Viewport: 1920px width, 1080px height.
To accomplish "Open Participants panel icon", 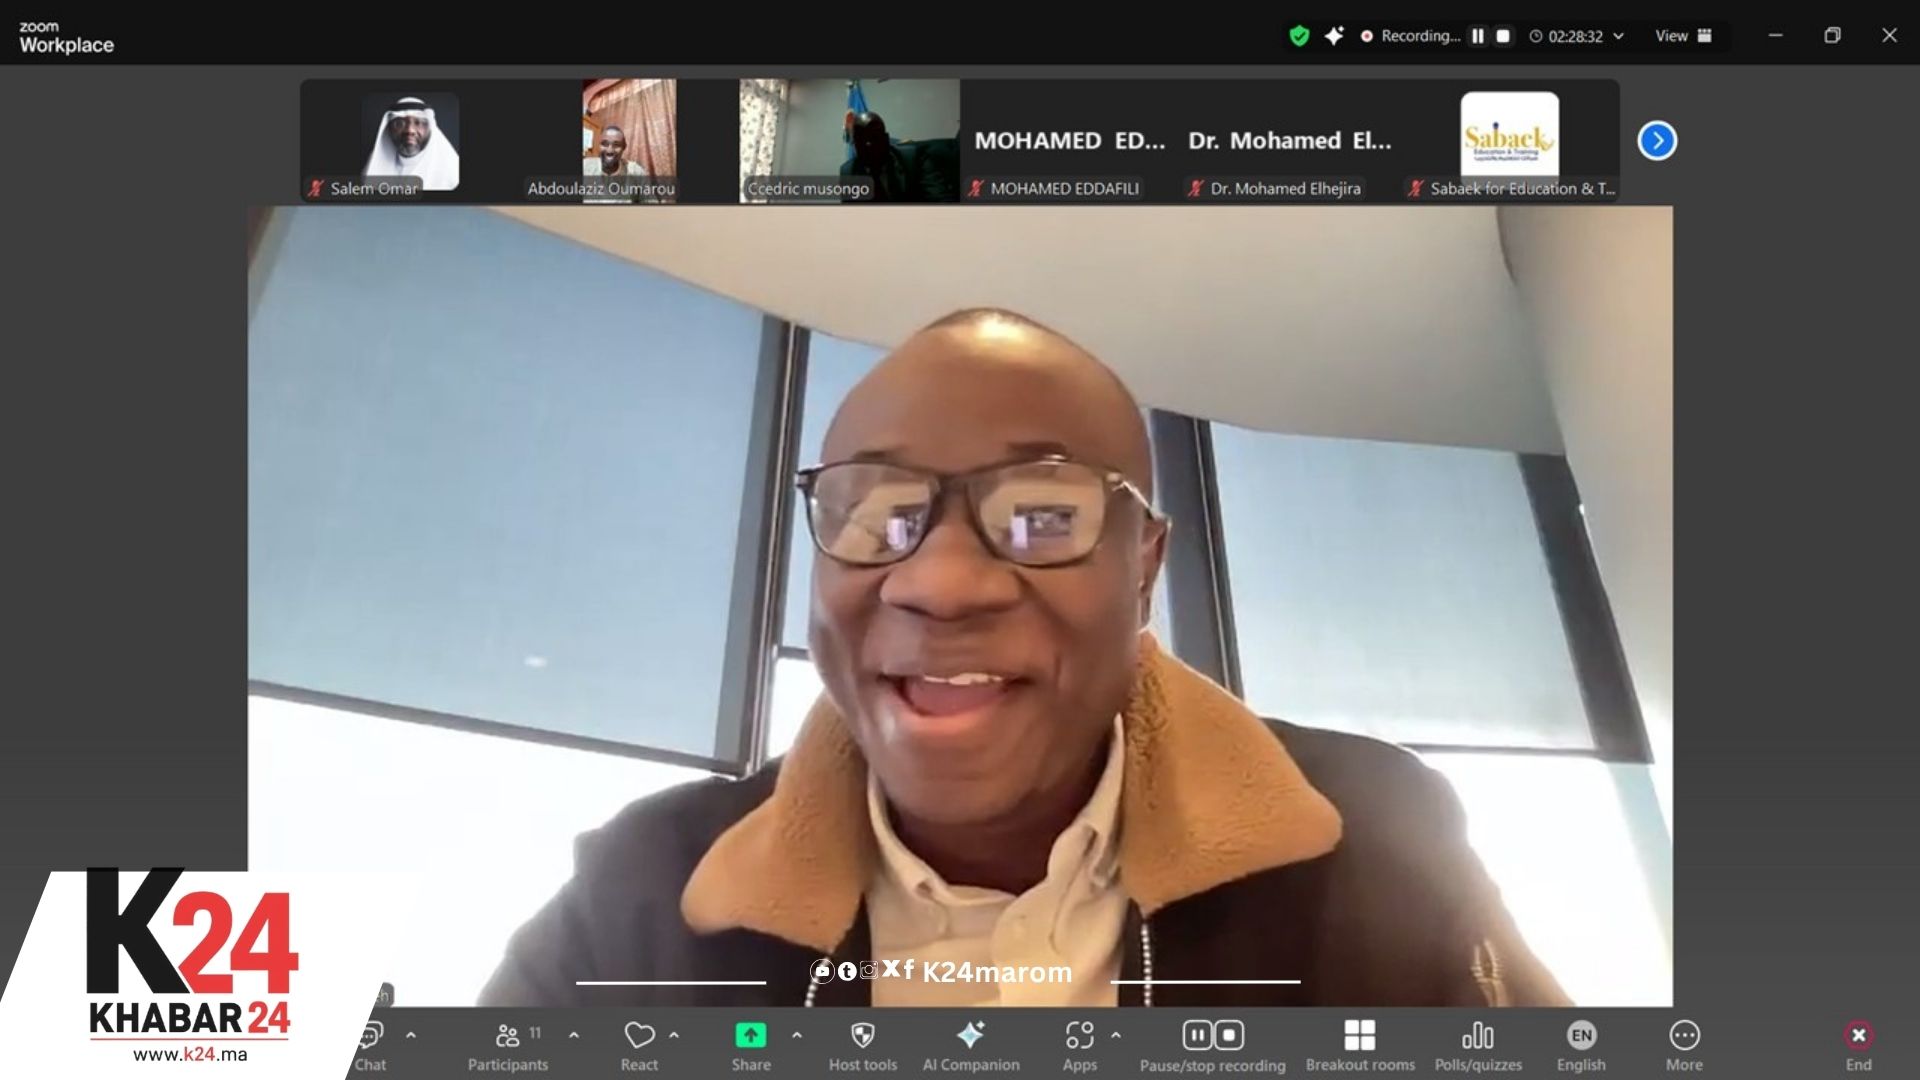I will click(508, 1036).
